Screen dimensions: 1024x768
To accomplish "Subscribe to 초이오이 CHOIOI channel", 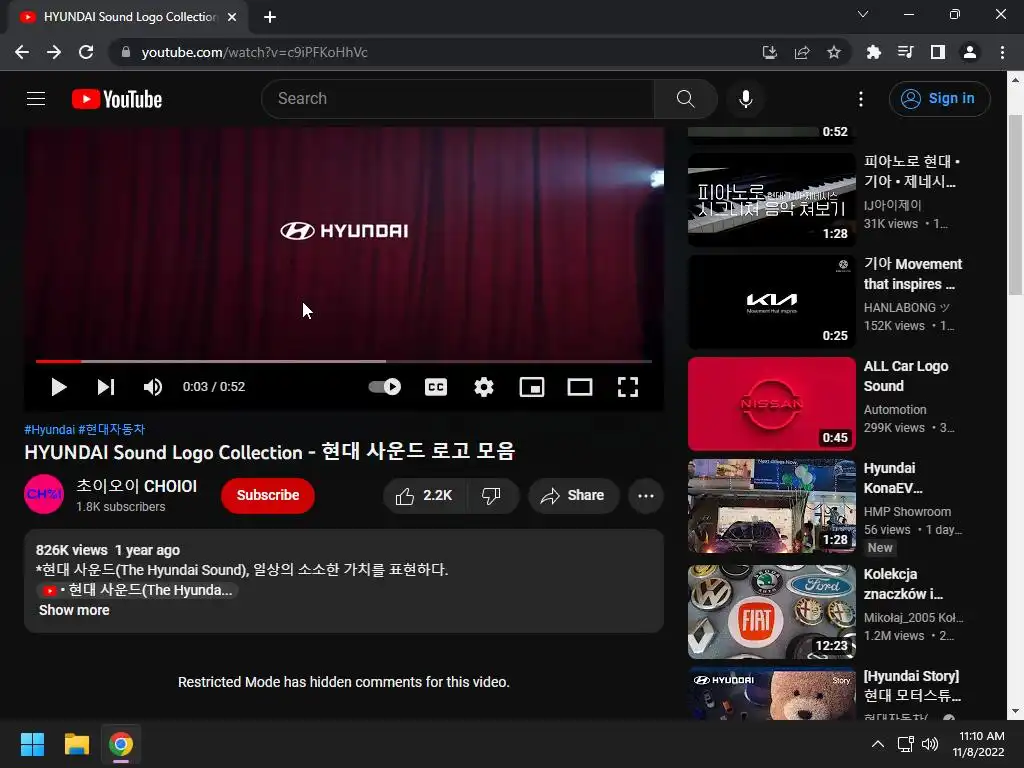I will click(268, 495).
